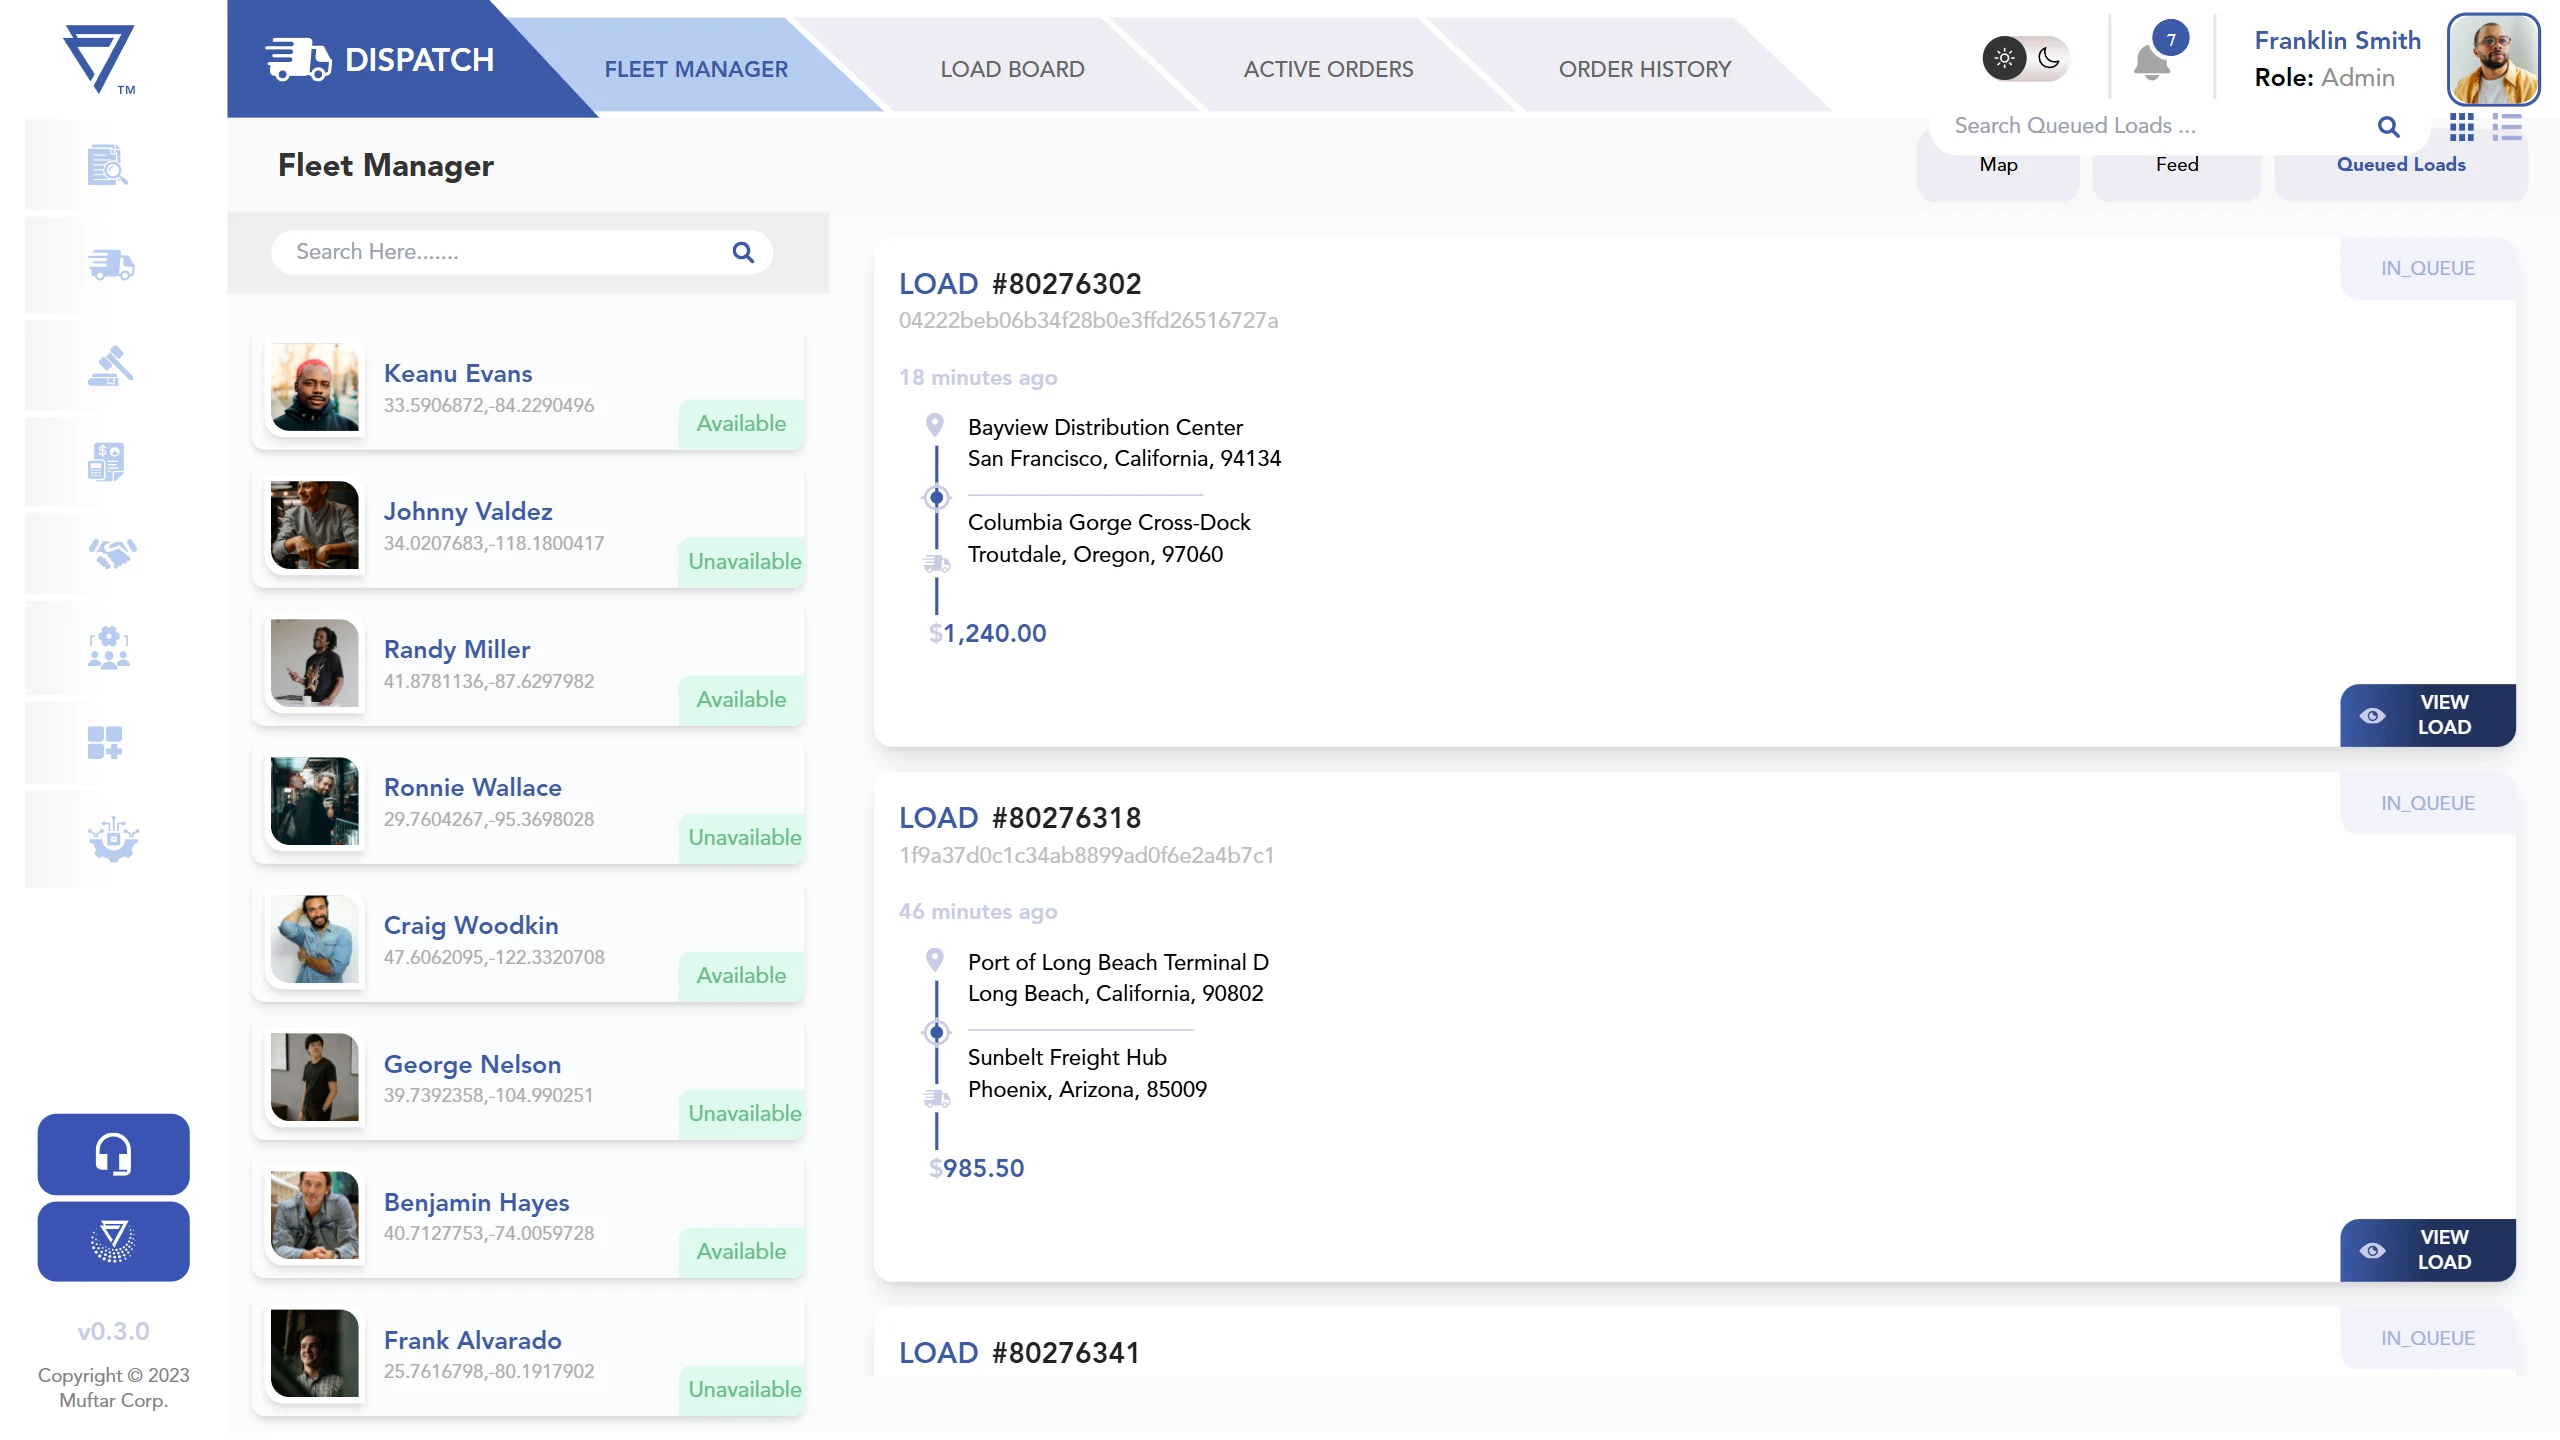Click the Muftar logo at top left
The height and width of the screenshot is (1440, 2560).
99,59
